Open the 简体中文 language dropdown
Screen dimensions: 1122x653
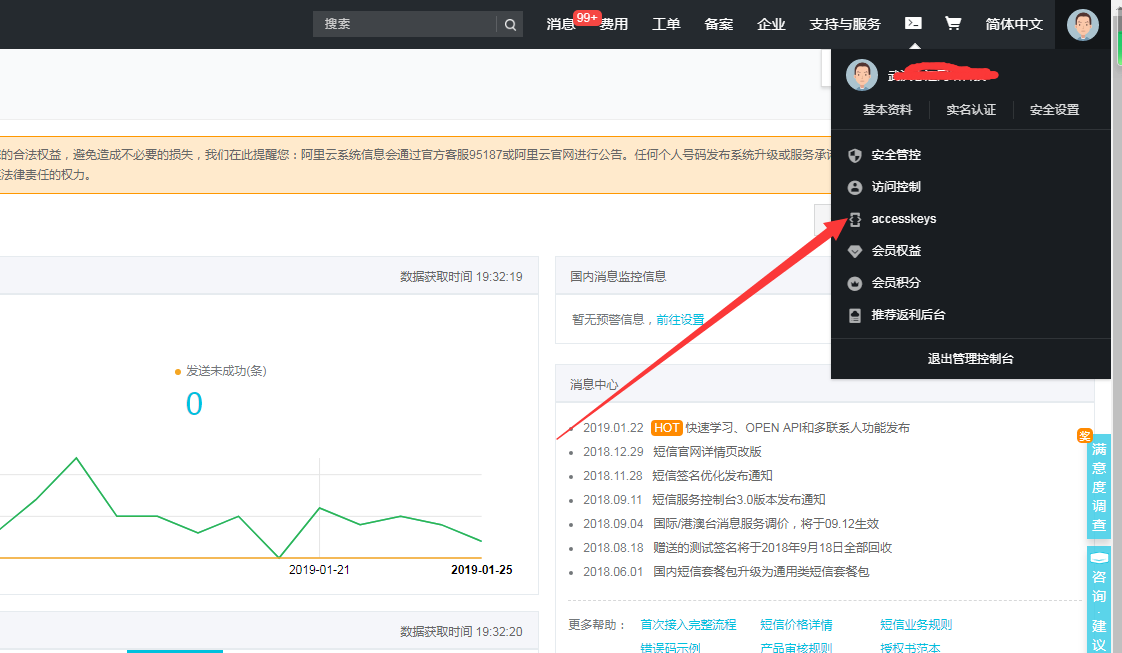pyautogui.click(x=1013, y=24)
